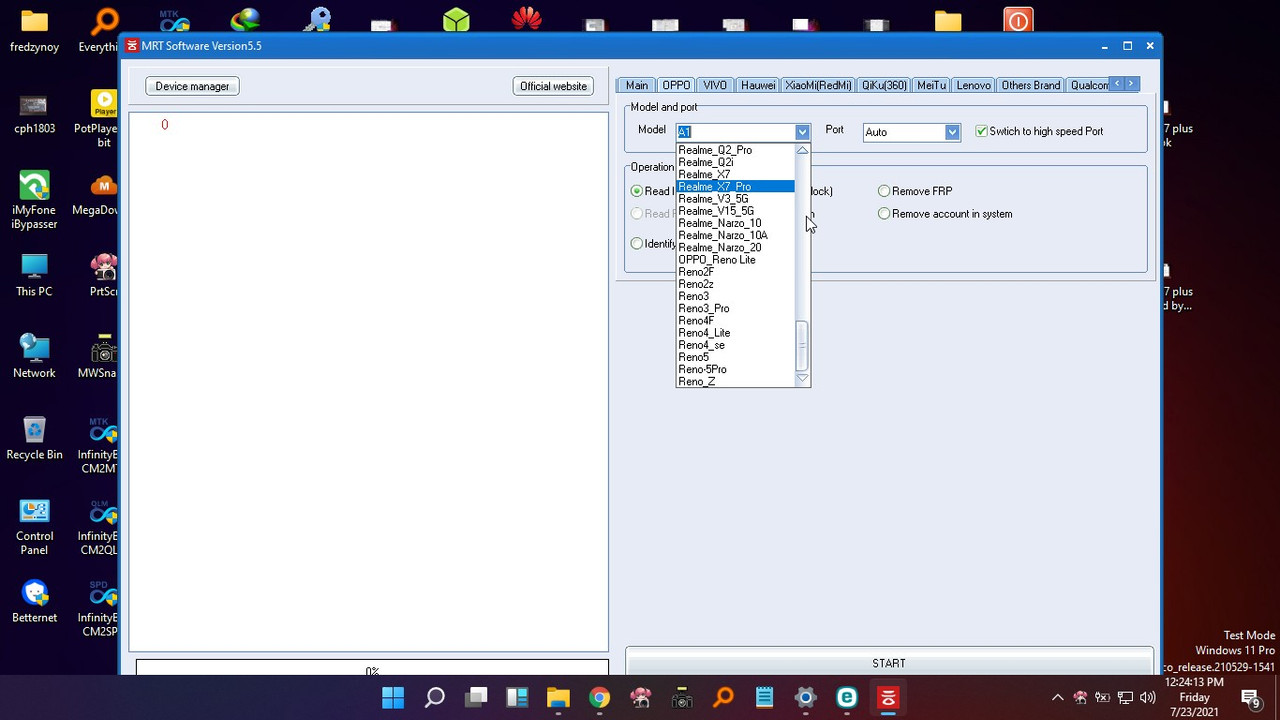Select Realme_V15_5G from the list
This screenshot has width=1280, height=720.
[x=735, y=211]
